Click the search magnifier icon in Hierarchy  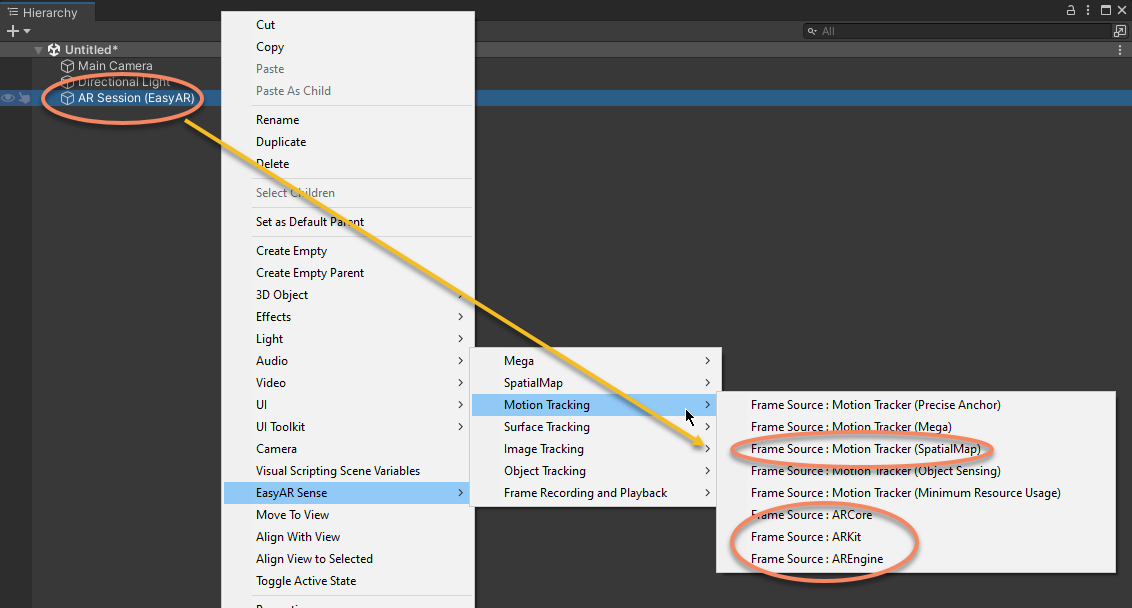(813, 31)
